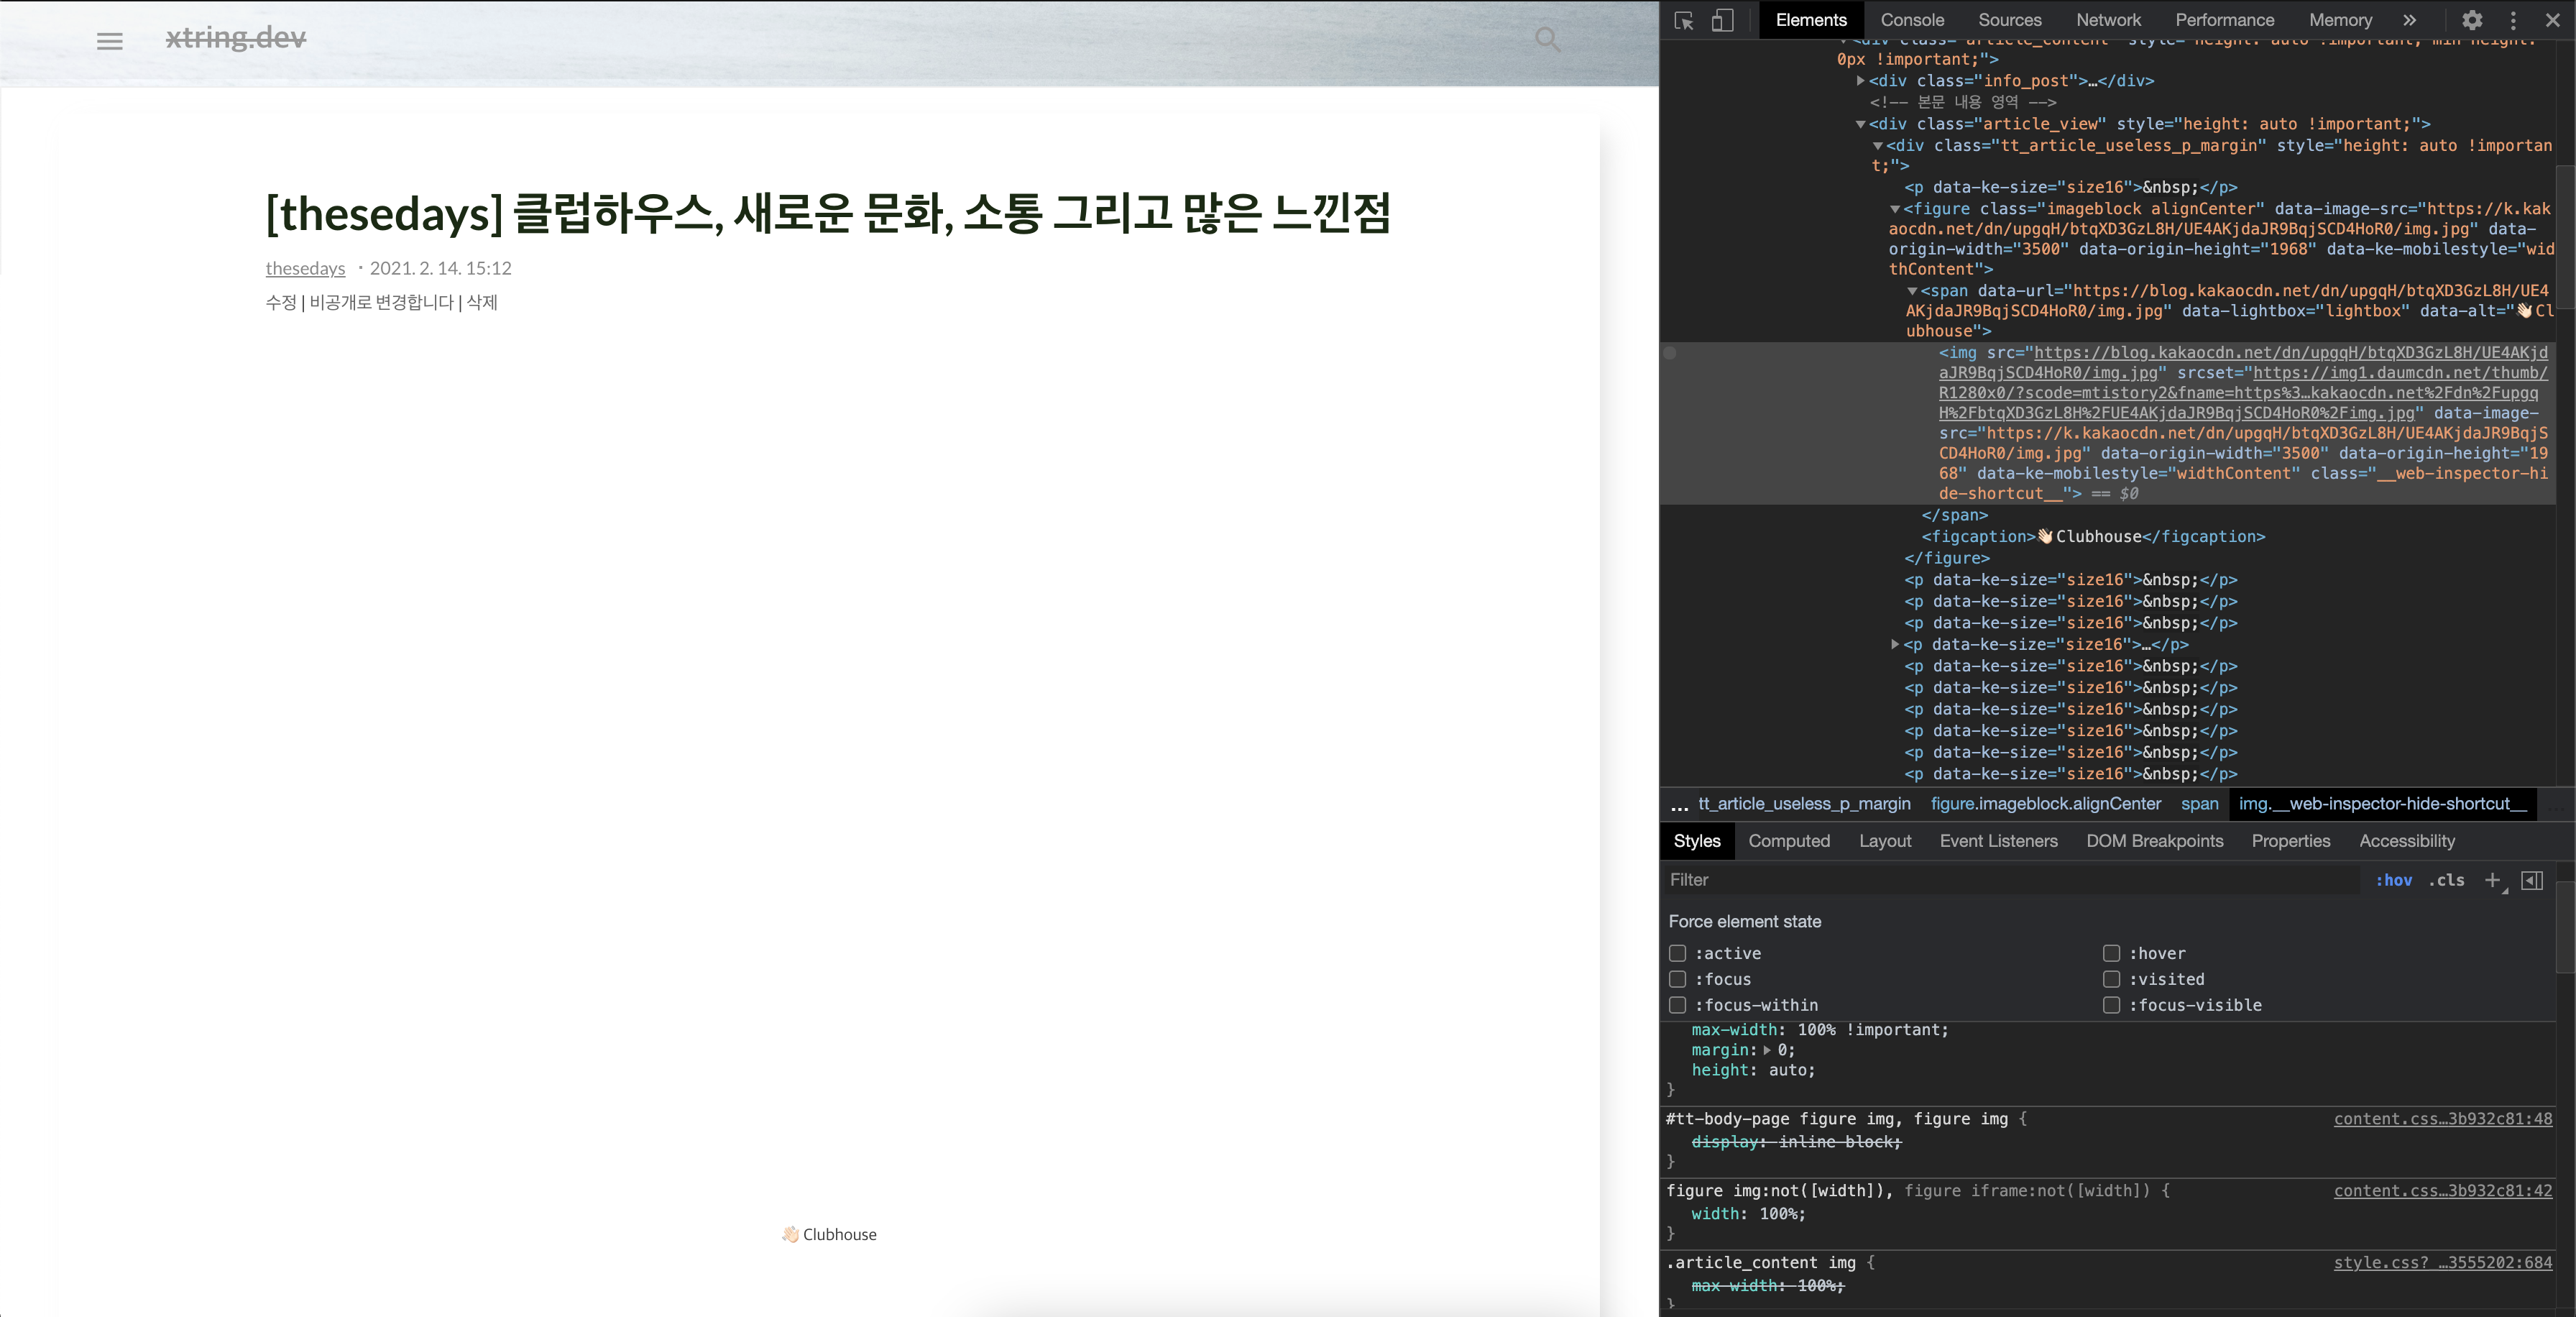Check the :active element state
Screen dimensions: 2576x1317
click(x=1678, y=953)
